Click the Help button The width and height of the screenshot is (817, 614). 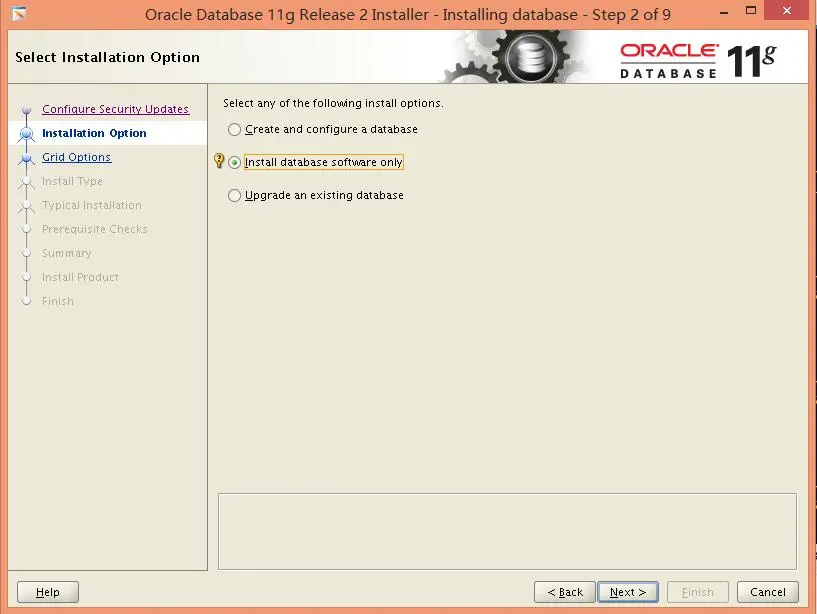(x=48, y=592)
